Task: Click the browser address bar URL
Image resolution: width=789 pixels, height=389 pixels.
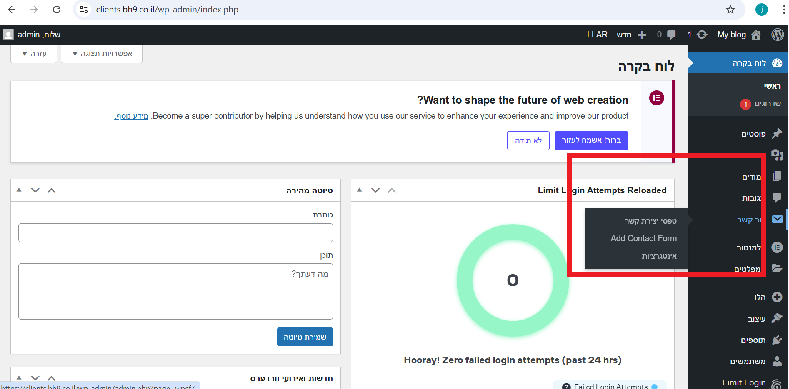Action: pos(167,10)
